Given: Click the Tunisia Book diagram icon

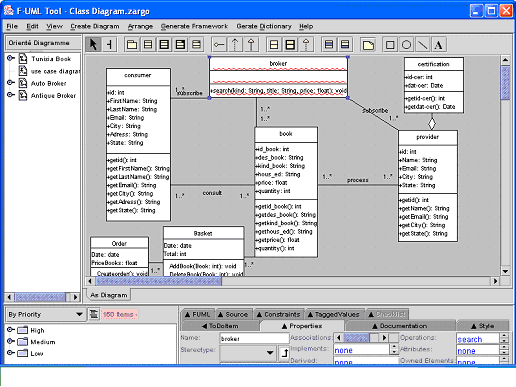Looking at the screenshot, I should [23, 59].
